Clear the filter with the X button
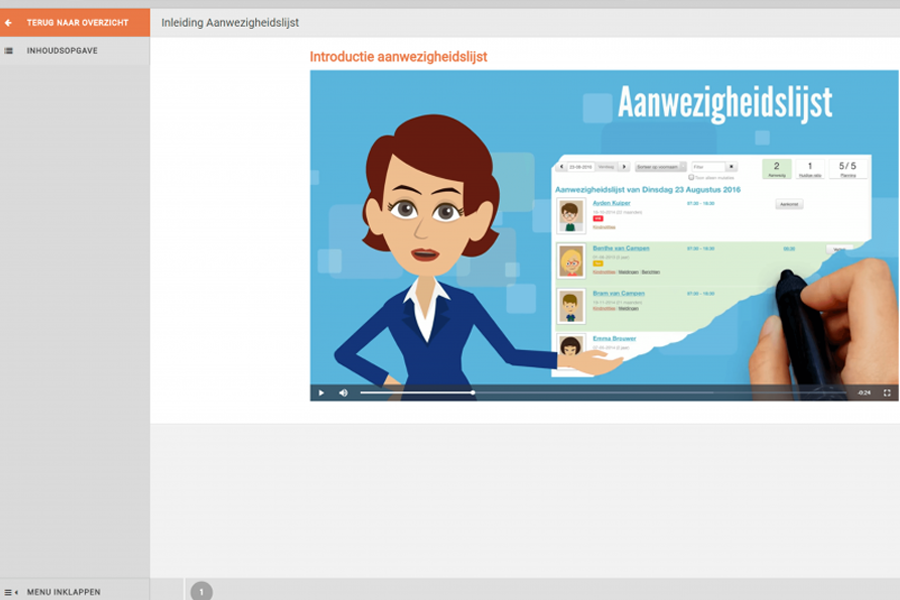The width and height of the screenshot is (900, 600). coord(731,167)
